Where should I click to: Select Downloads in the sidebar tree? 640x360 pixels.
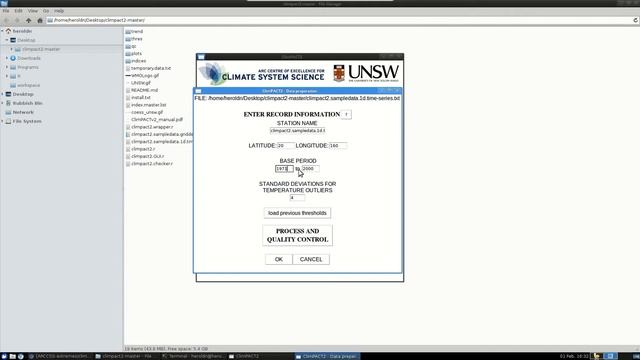click(29, 58)
